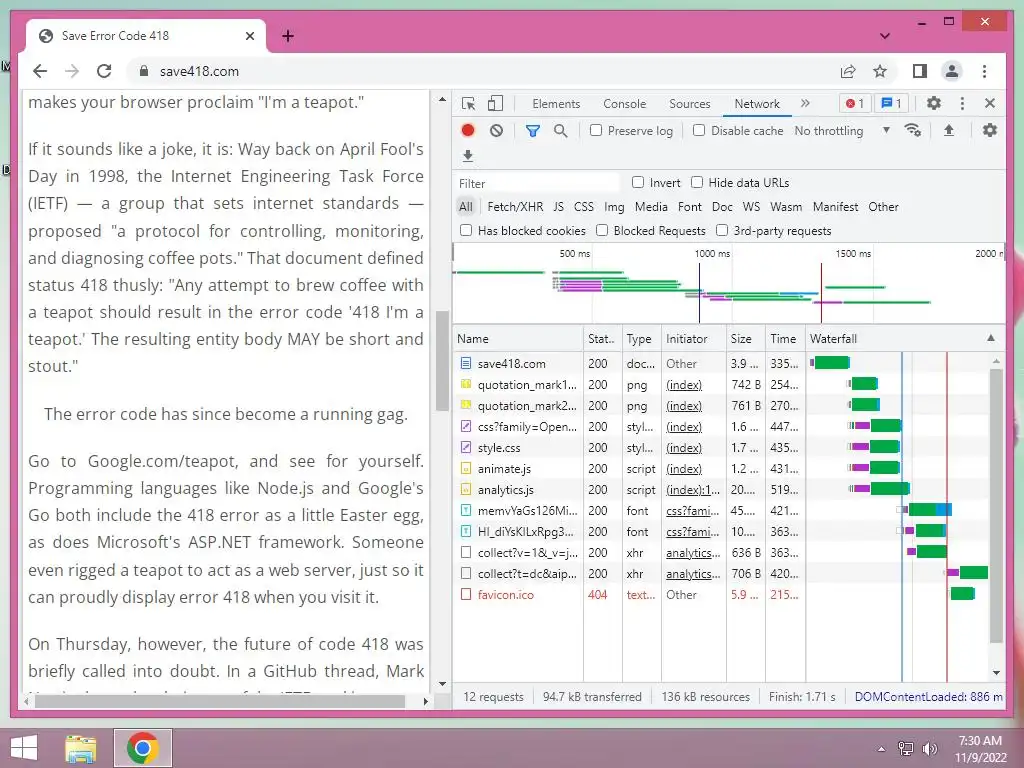Filter requests by Font type
Screen dimensions: 1024x768
[x=690, y=207]
